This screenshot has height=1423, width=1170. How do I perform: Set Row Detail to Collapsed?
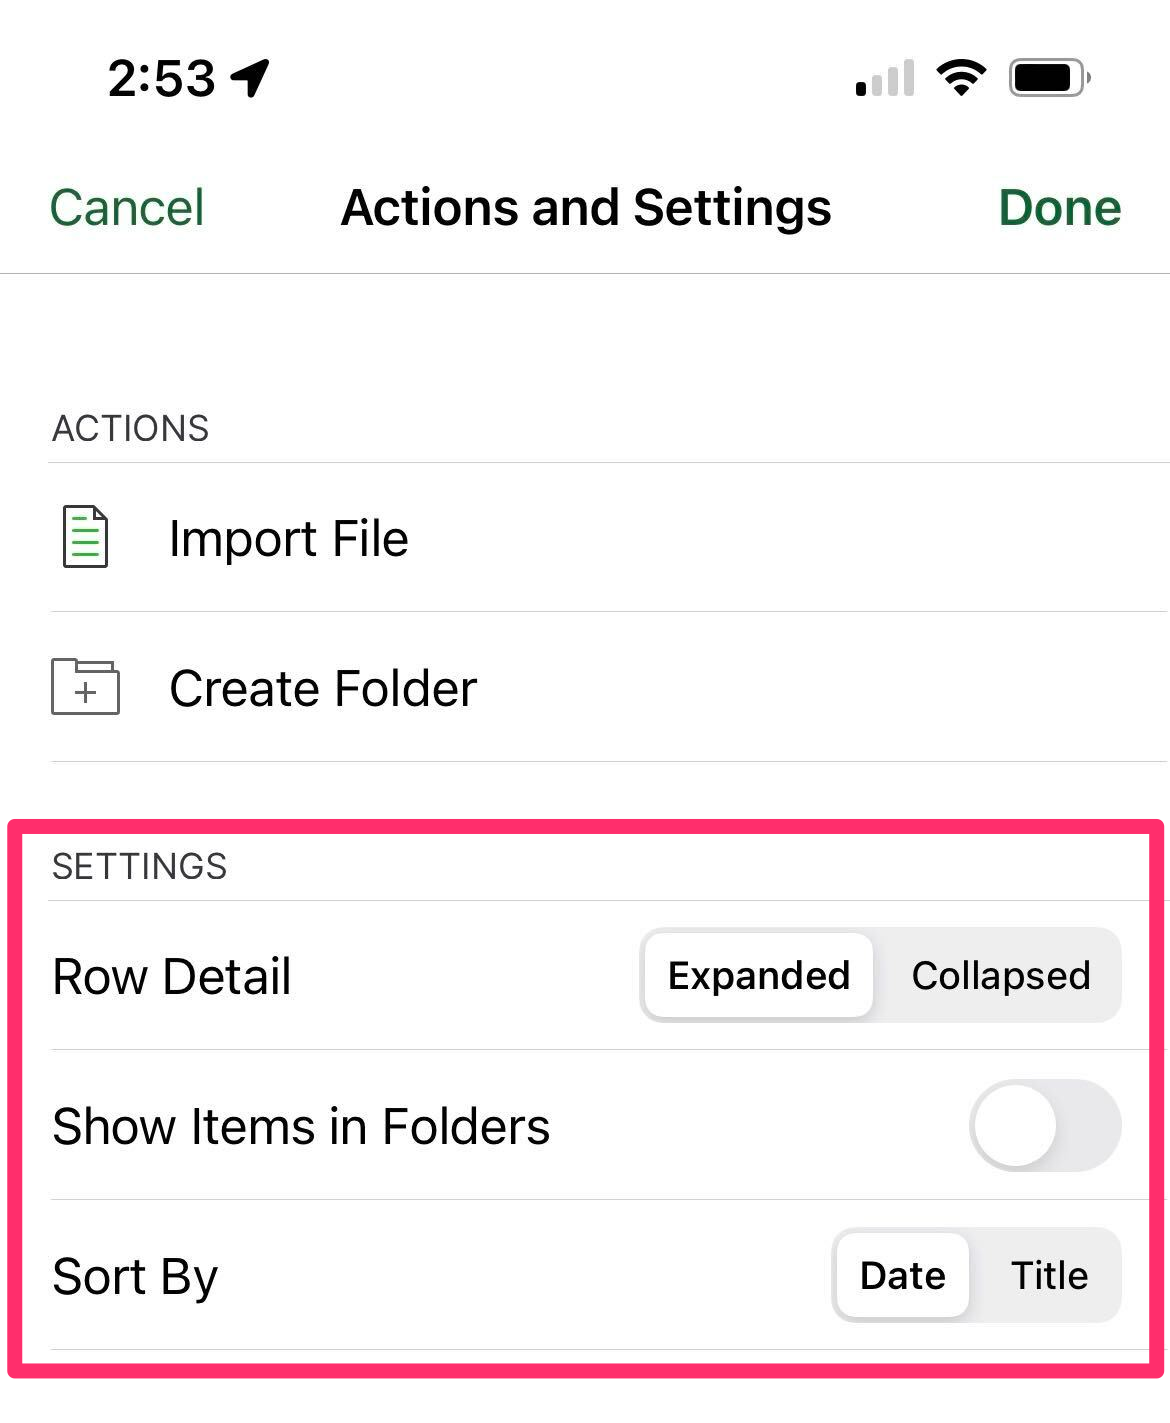pyautogui.click(x=1001, y=975)
